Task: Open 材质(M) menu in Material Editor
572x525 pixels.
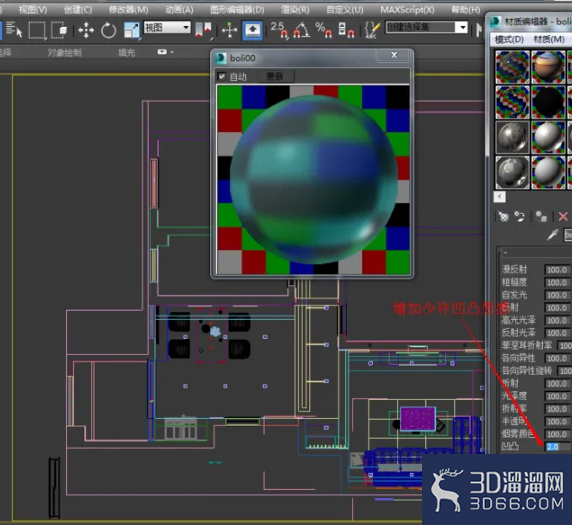Action: [549, 39]
